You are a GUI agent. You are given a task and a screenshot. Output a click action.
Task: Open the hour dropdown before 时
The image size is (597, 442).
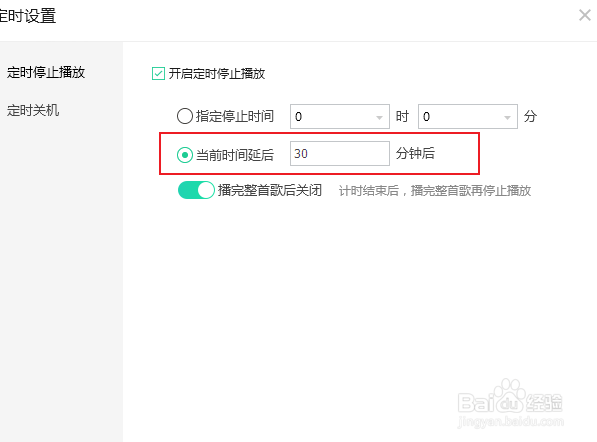tap(340, 116)
